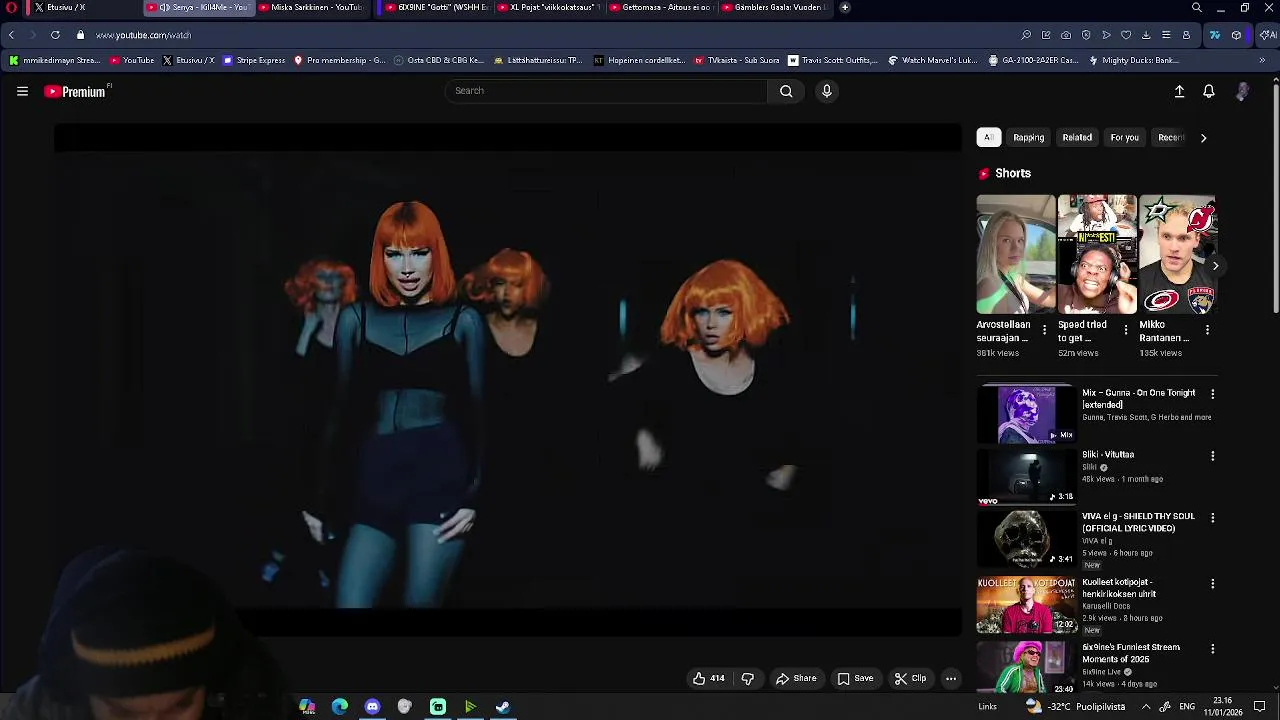Open options for Kuolleet kotipojat video
The height and width of the screenshot is (720, 1280).
[x=1212, y=583]
